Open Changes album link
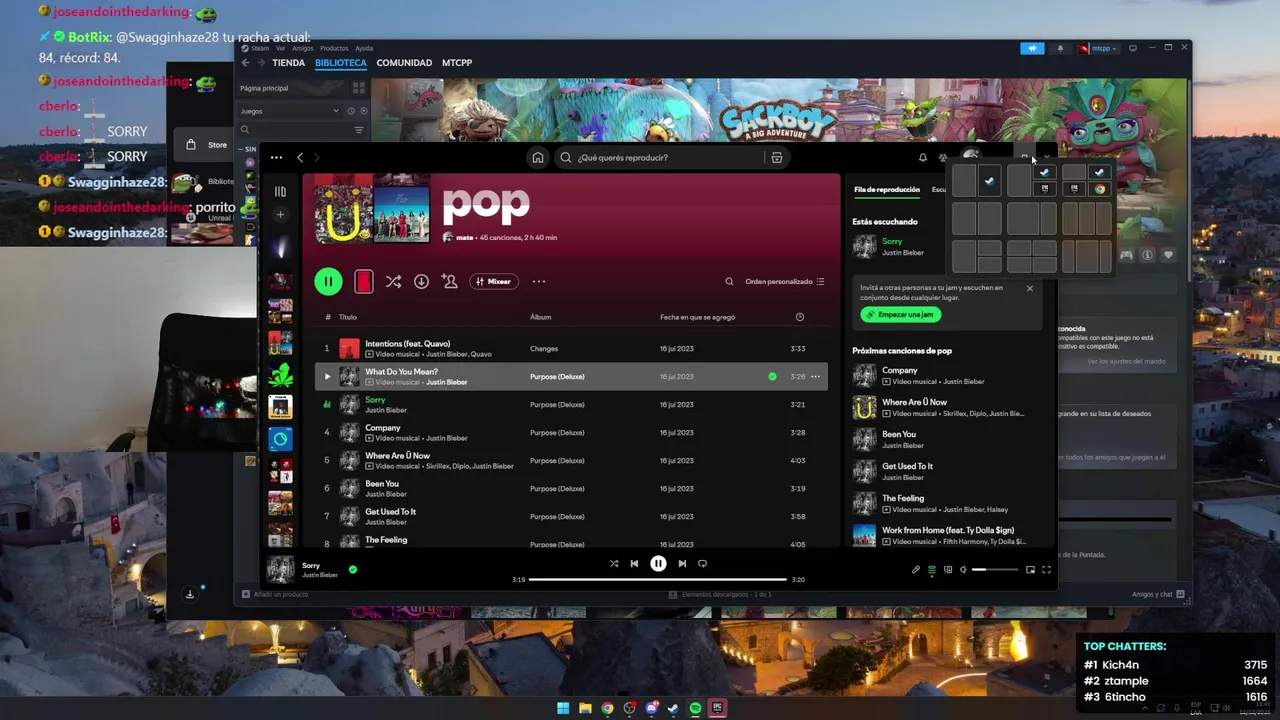This screenshot has width=1280, height=720. pyautogui.click(x=544, y=349)
